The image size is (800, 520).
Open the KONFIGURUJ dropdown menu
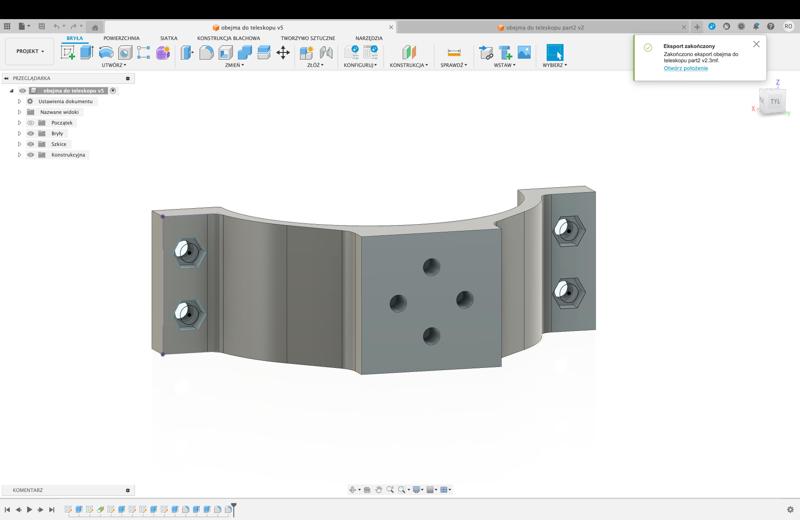pyautogui.click(x=360, y=65)
